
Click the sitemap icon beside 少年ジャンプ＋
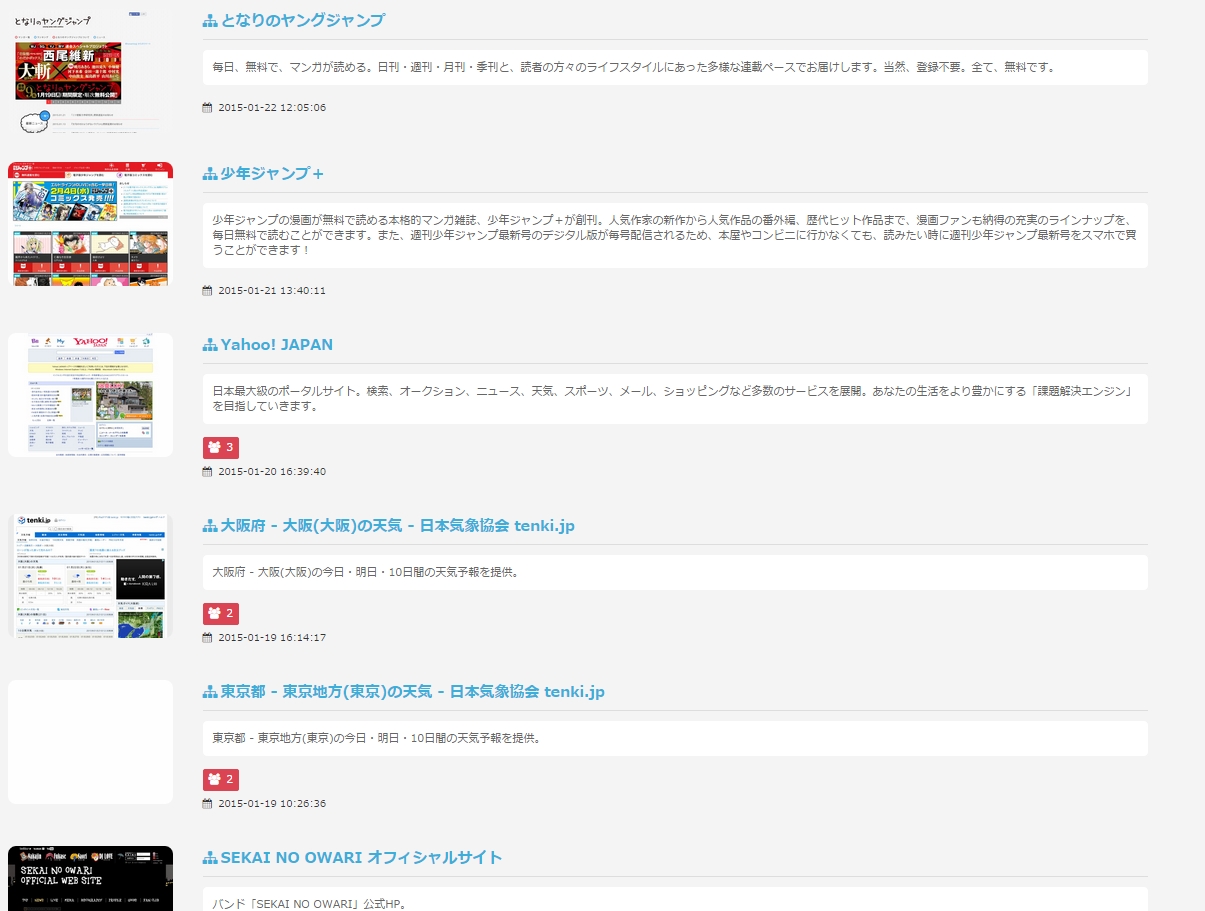210,174
